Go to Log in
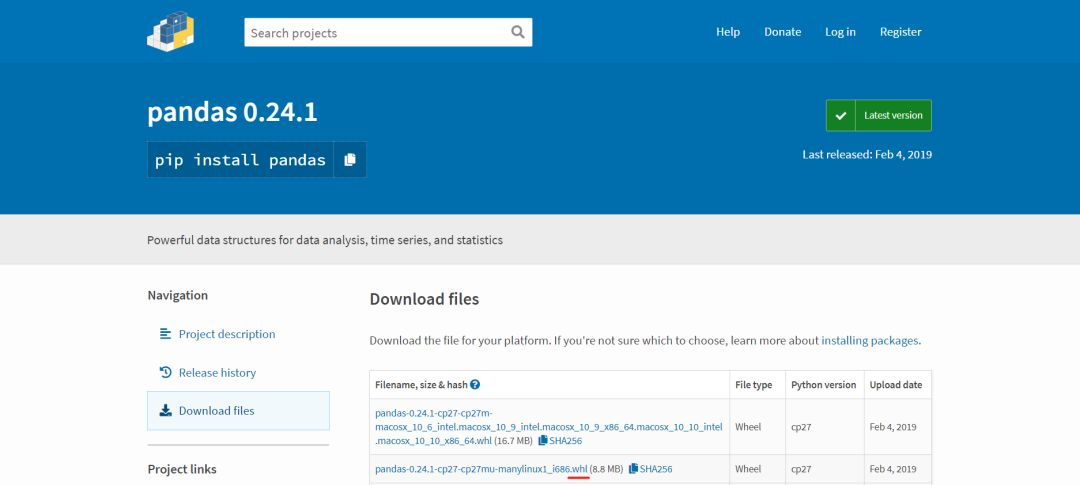The image size is (1080, 485). tap(840, 32)
